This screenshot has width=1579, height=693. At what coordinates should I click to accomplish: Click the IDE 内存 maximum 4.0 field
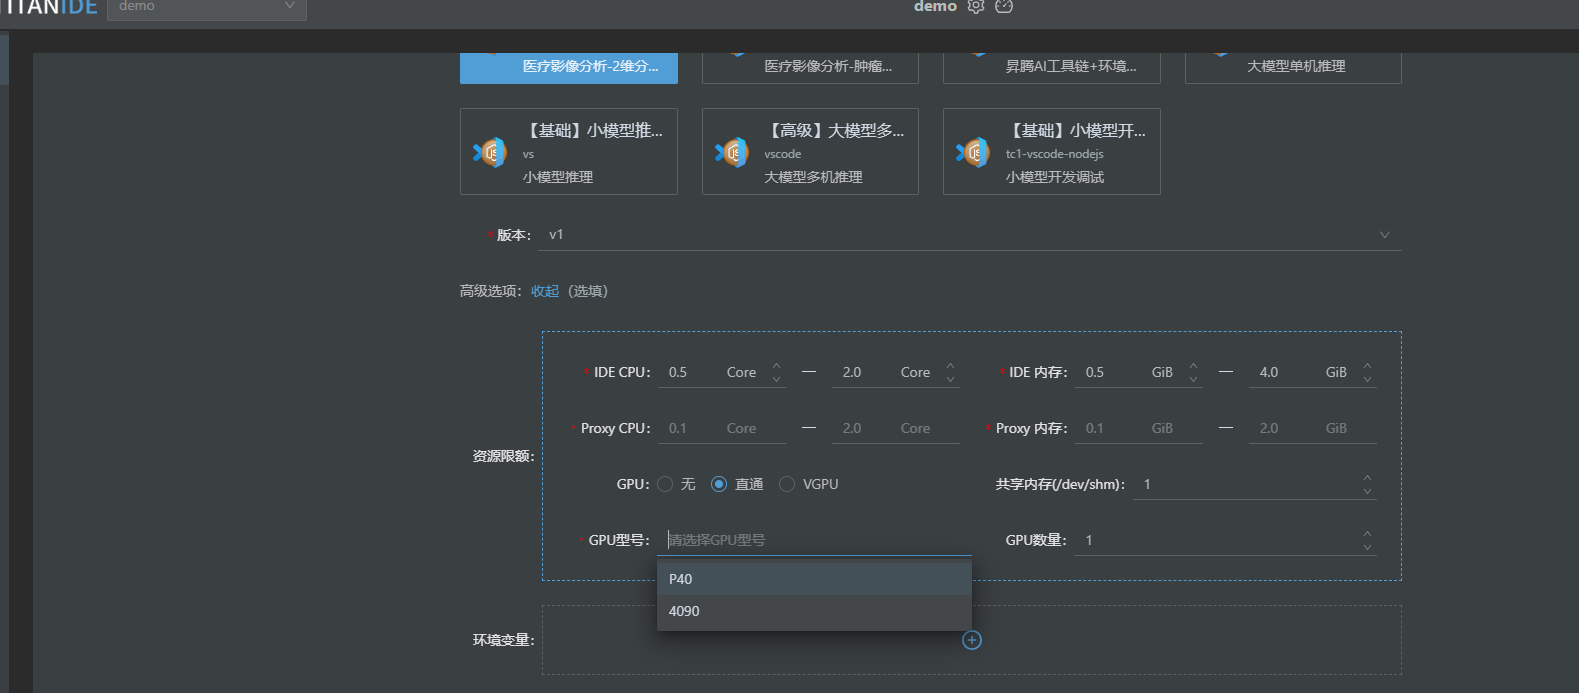(x=1285, y=372)
